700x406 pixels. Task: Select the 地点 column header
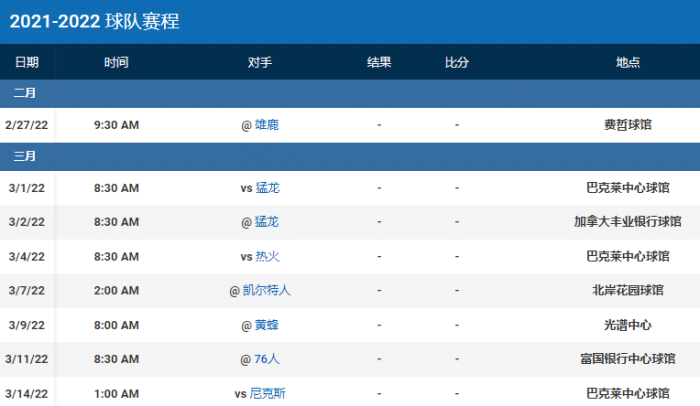point(628,62)
